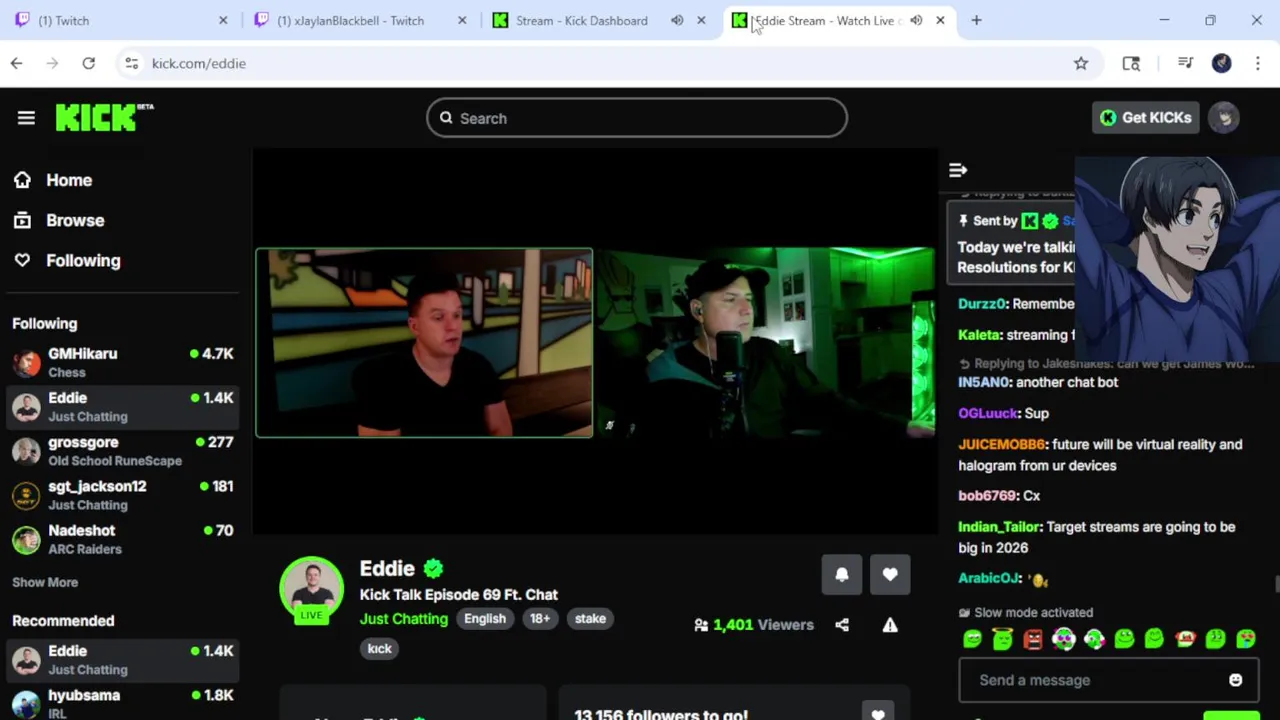Click Get KICKs button
This screenshot has width=1280, height=720.
click(1145, 117)
